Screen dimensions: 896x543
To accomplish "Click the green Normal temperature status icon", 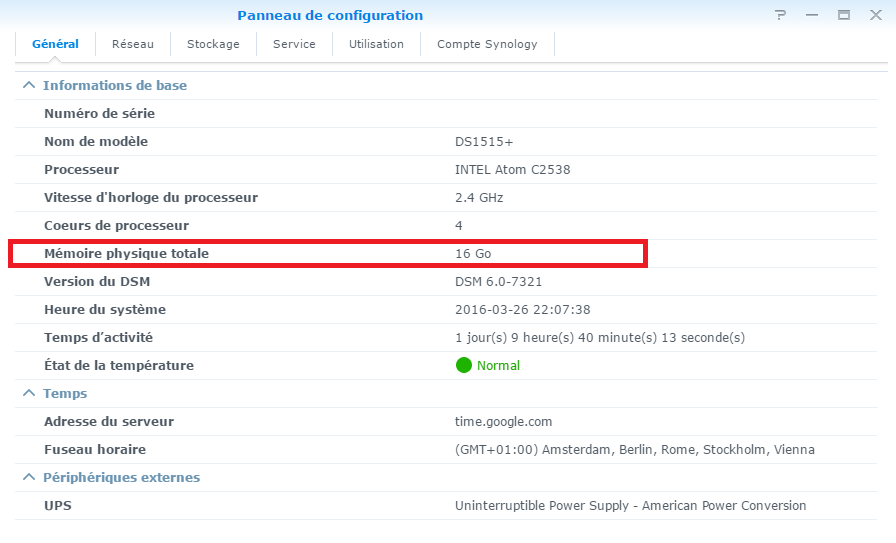I will (464, 366).
